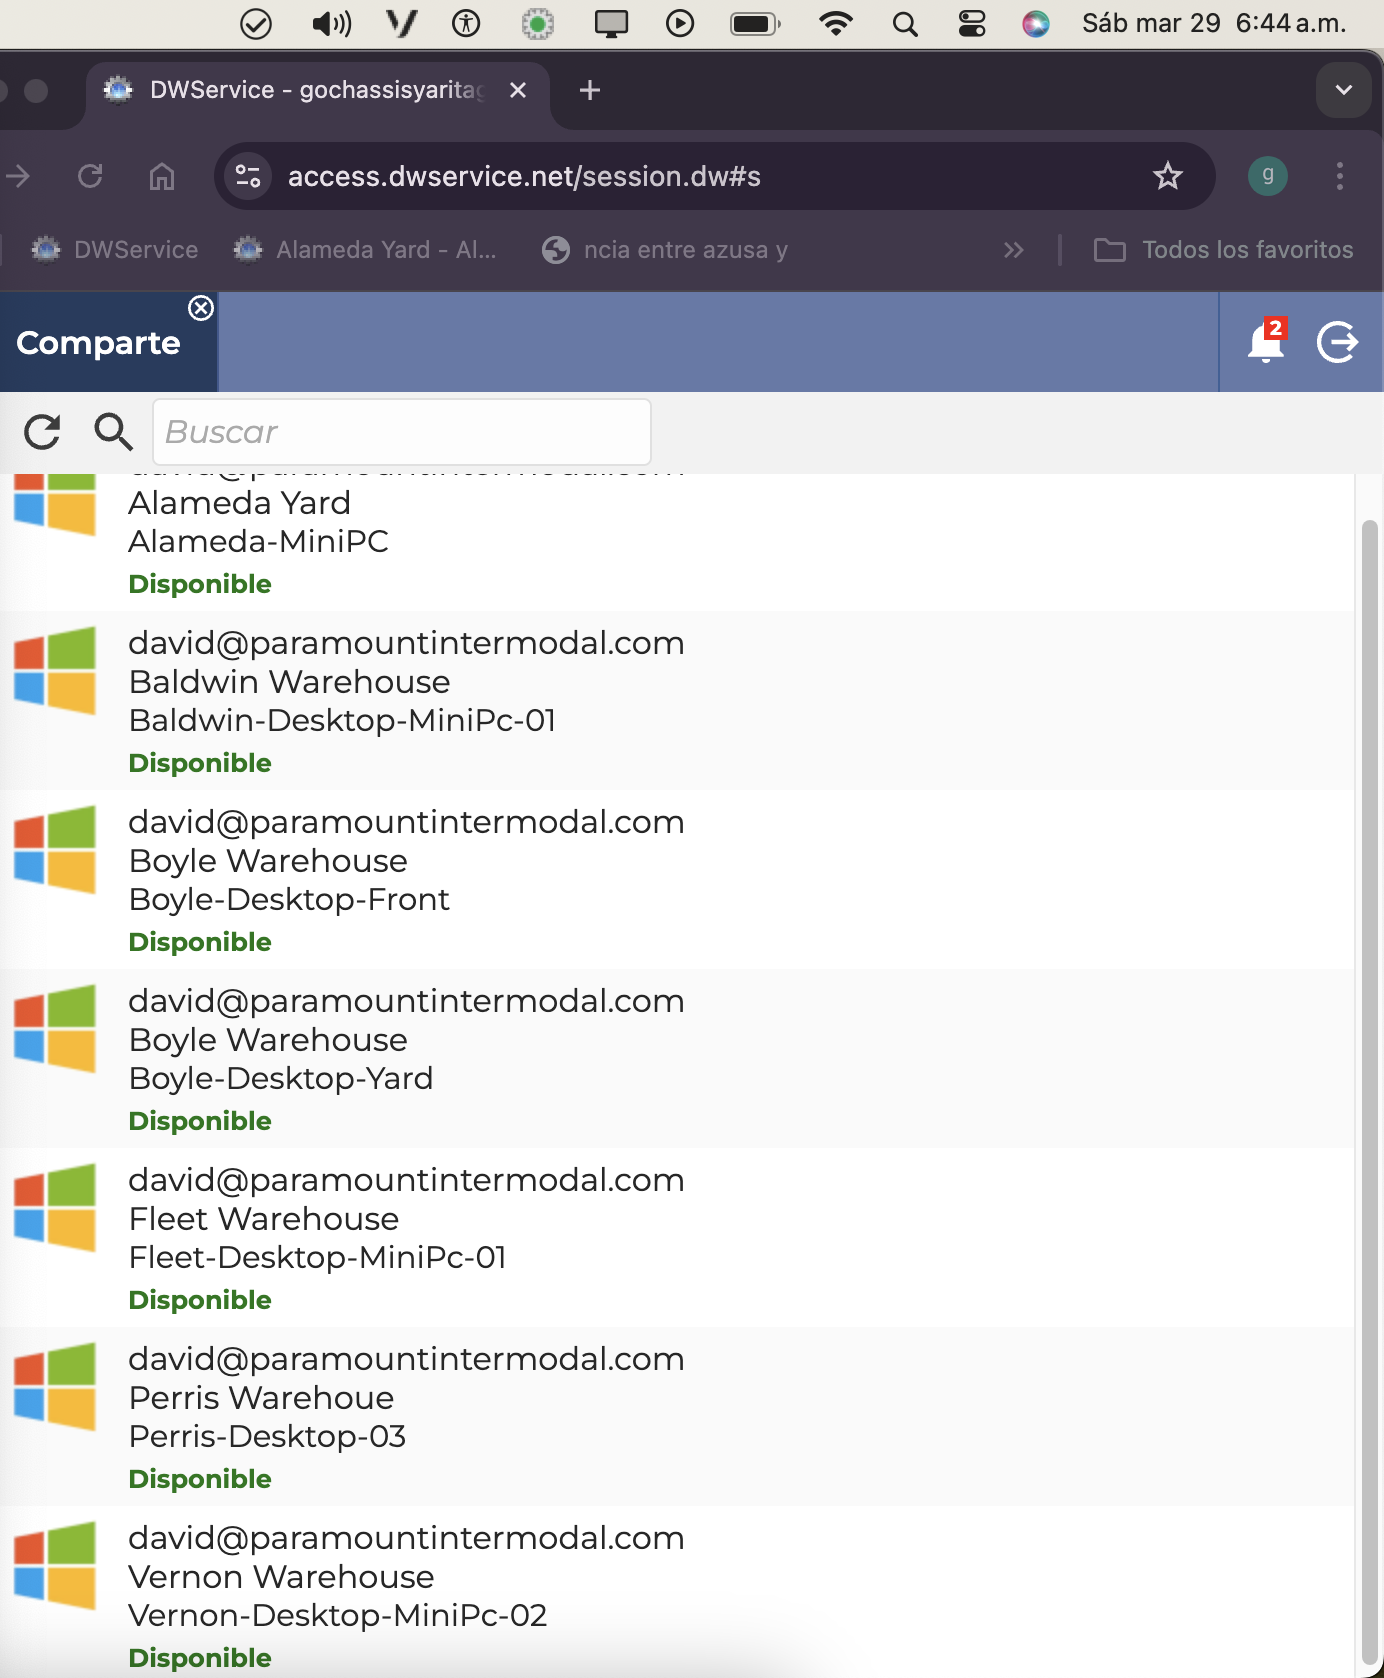Click the Fleet Warehouse group label
Image resolution: width=1384 pixels, height=1678 pixels.
(264, 1219)
